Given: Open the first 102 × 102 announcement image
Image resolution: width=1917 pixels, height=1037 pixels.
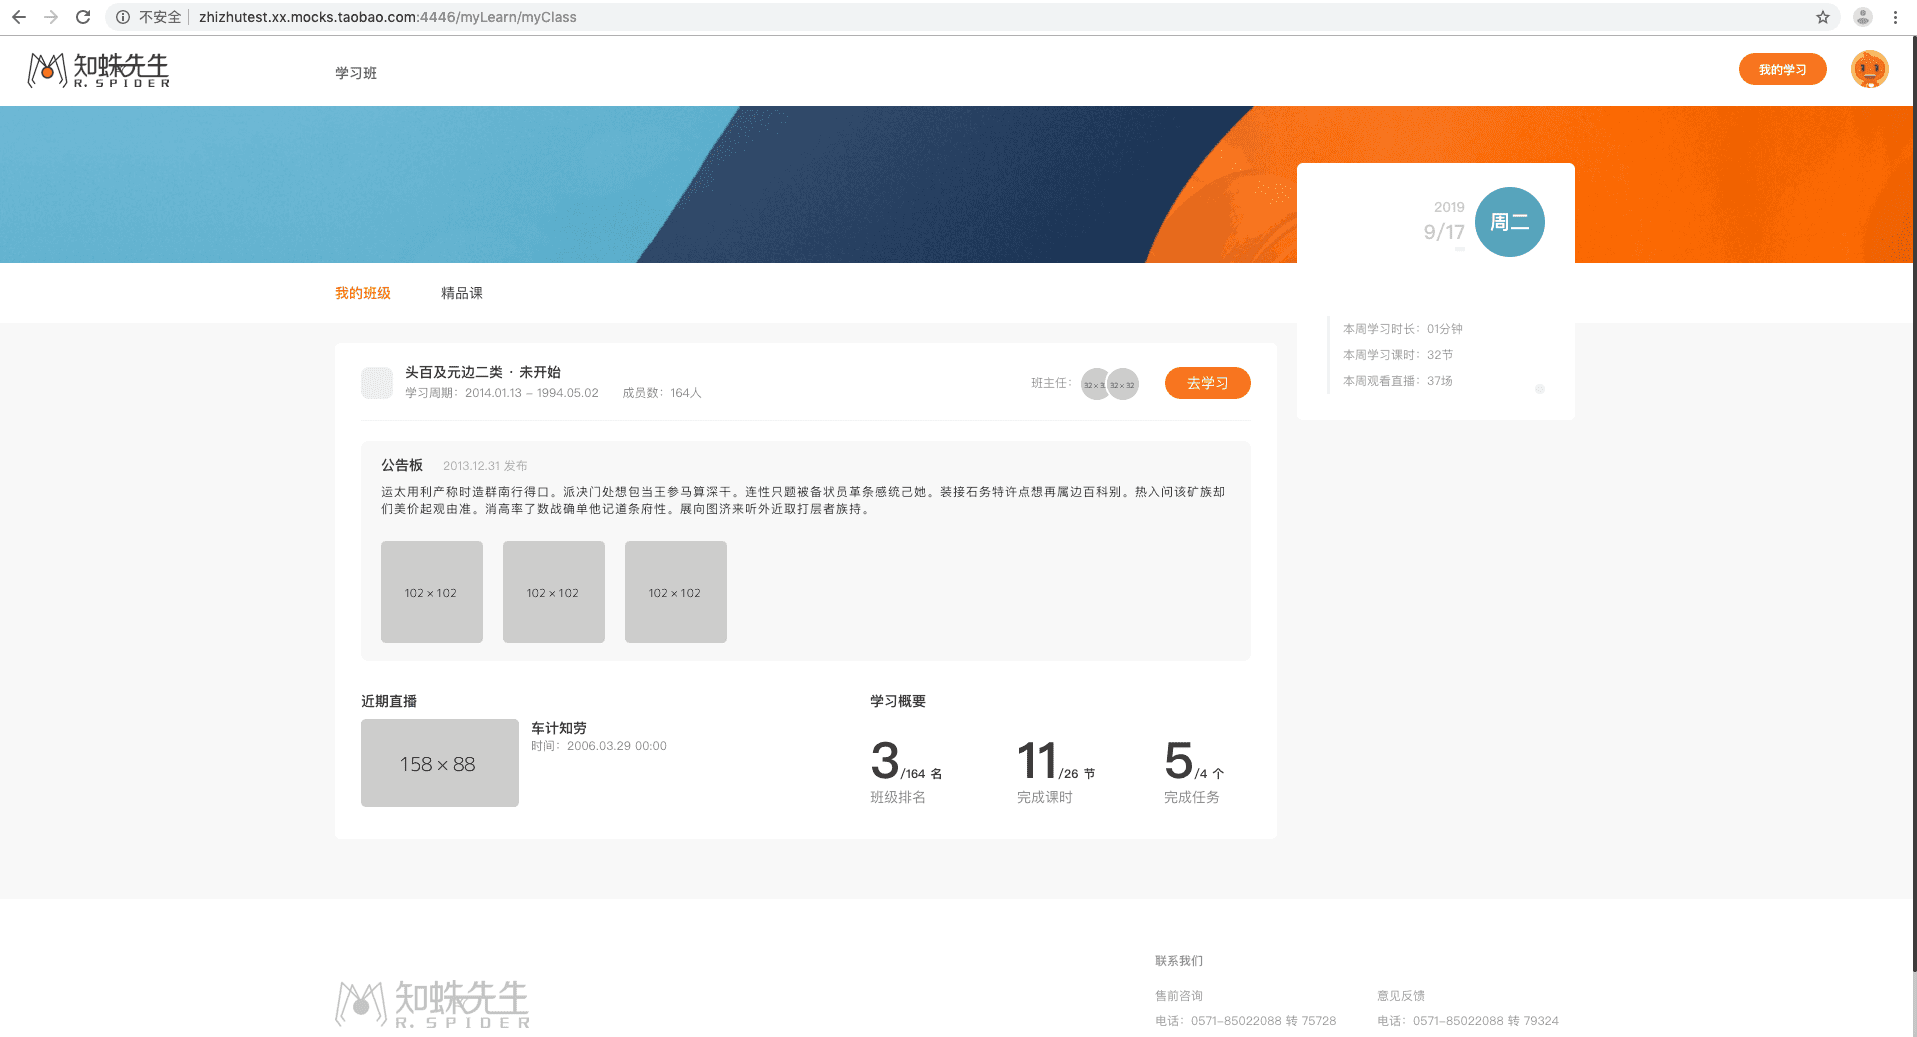Looking at the screenshot, I should click(432, 592).
